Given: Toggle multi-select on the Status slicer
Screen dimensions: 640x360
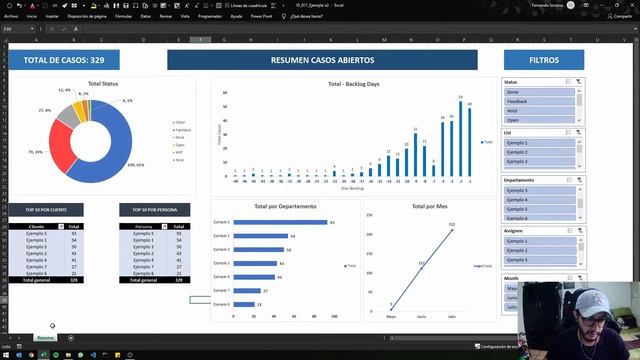Looking at the screenshot, I should click(568, 82).
